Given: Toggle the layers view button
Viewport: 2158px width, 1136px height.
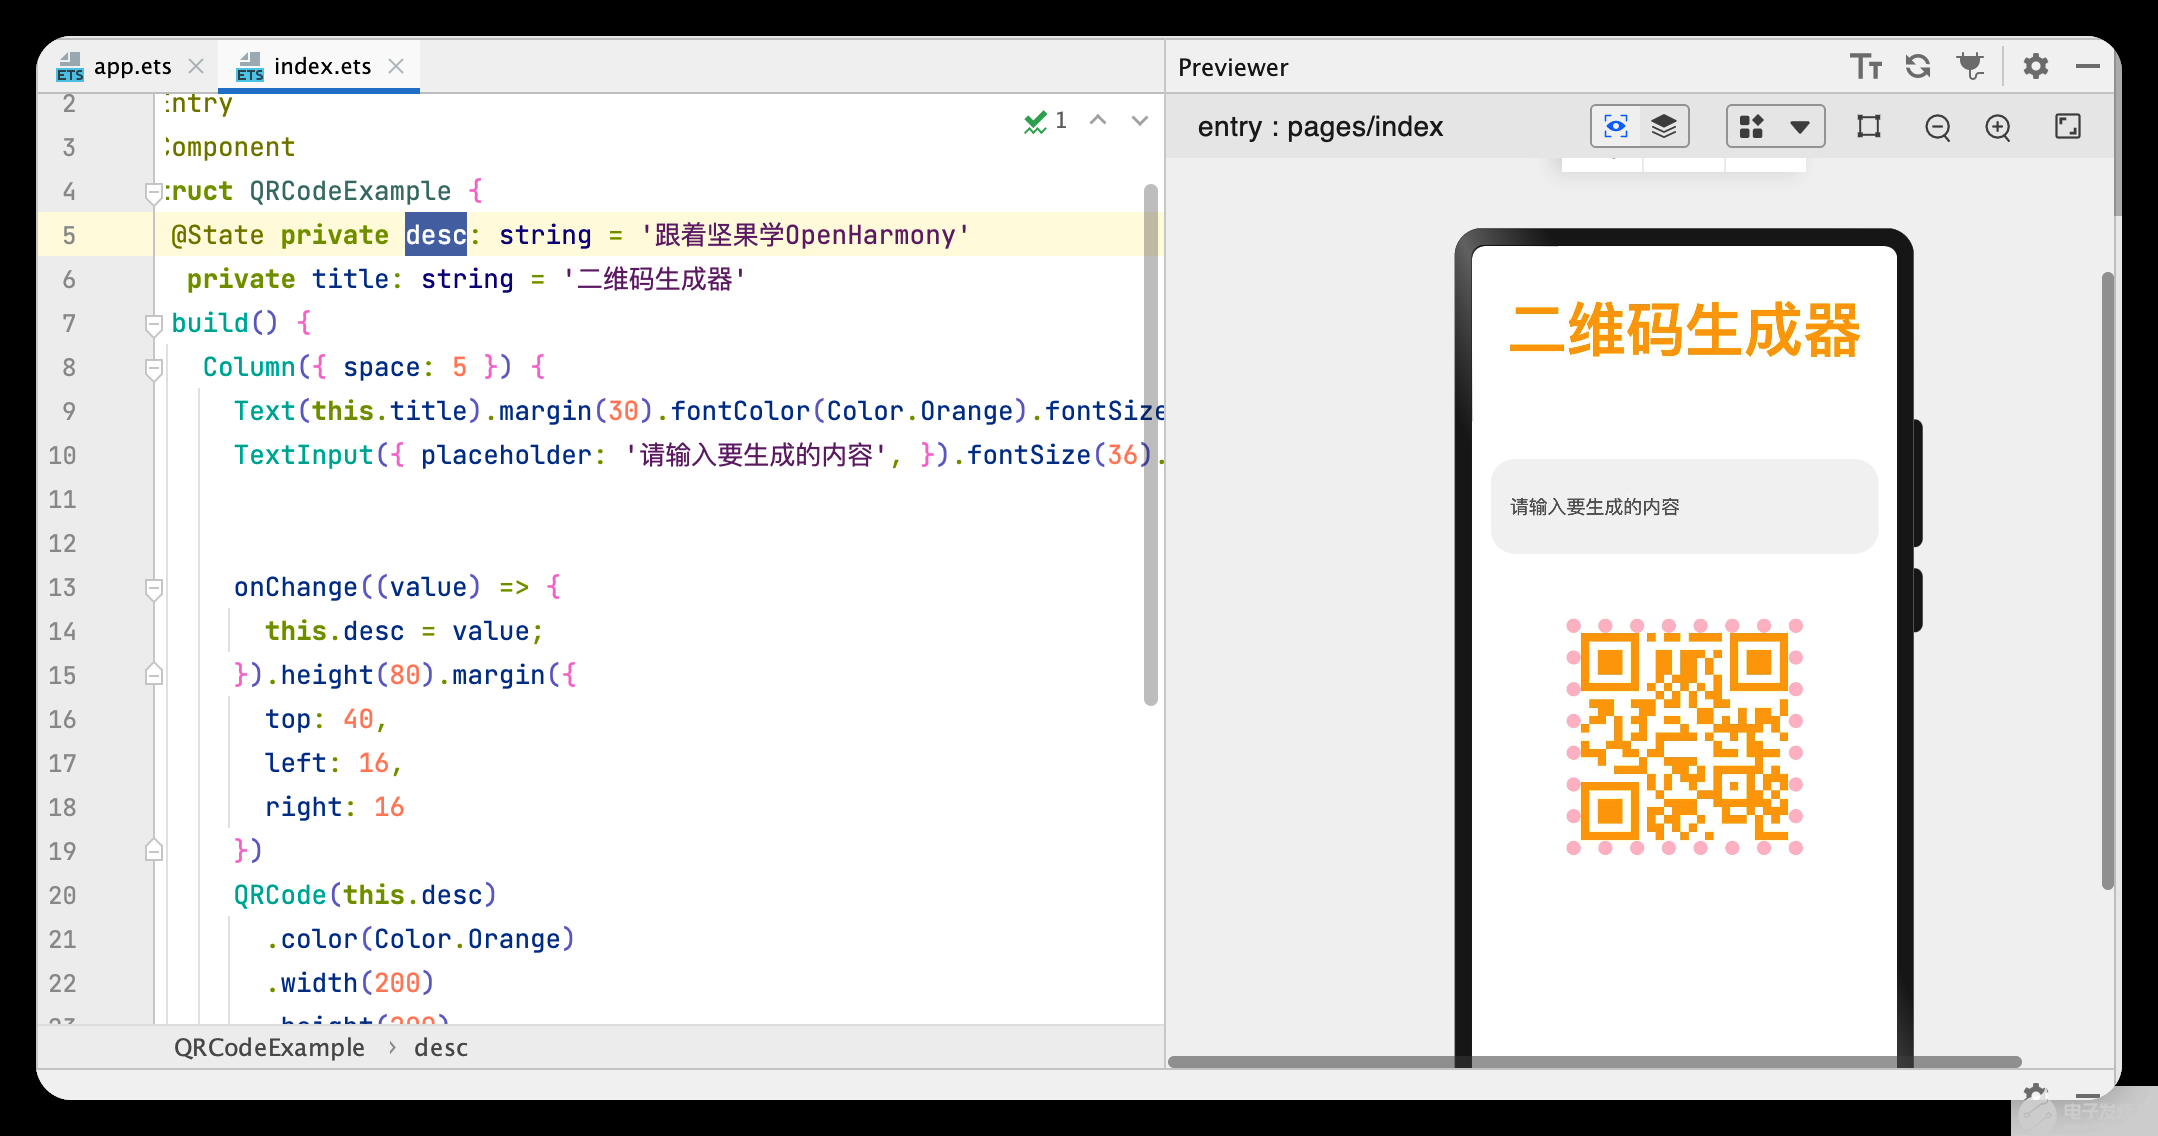Looking at the screenshot, I should pyautogui.click(x=1664, y=127).
